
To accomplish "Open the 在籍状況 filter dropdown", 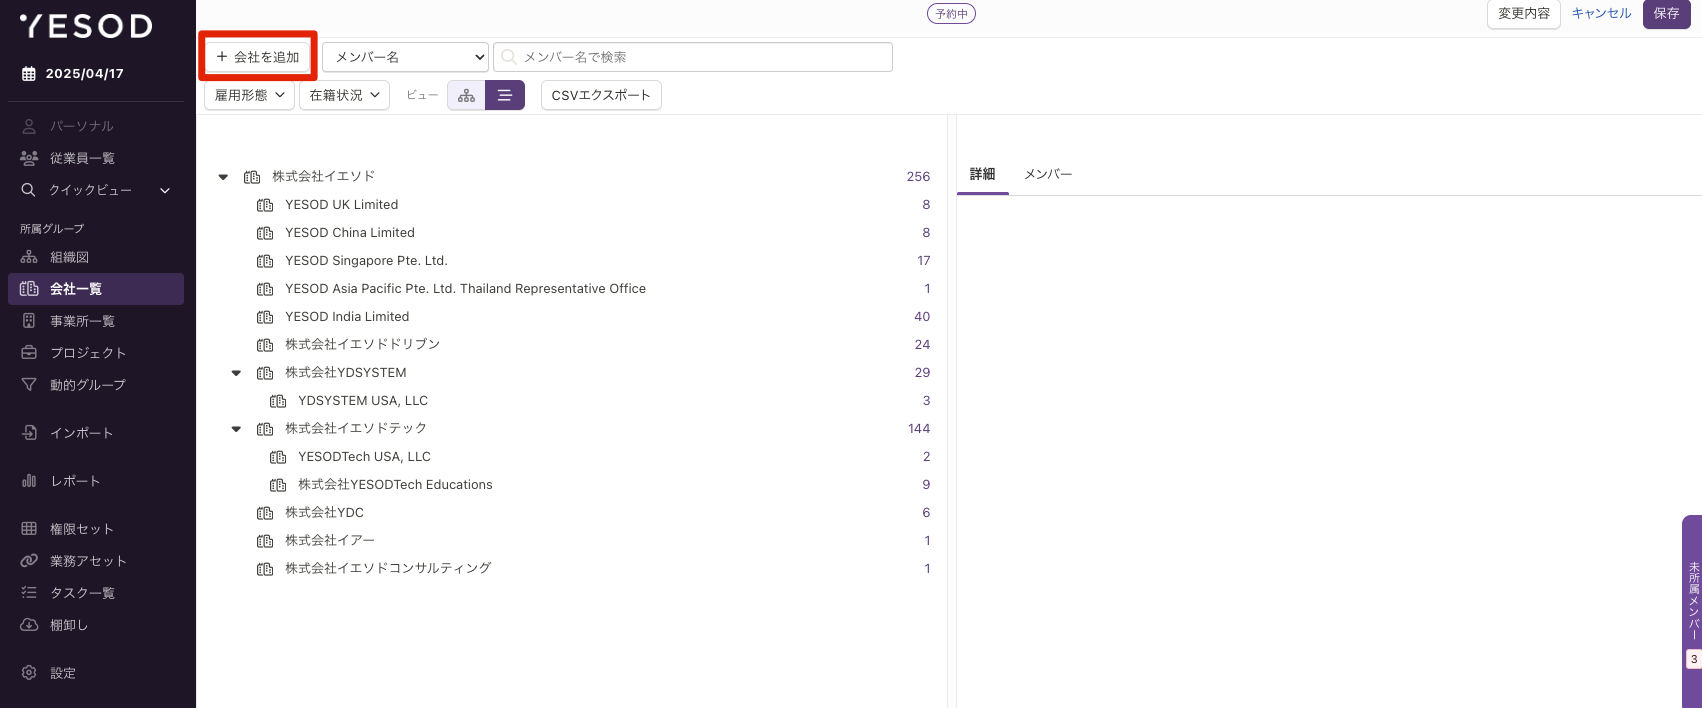I will 344,95.
